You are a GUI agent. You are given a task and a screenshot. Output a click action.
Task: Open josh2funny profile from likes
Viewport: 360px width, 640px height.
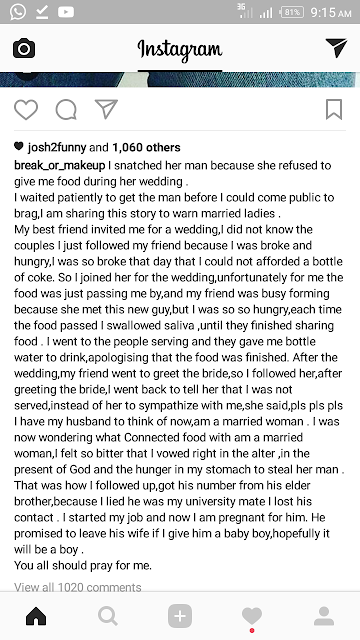(x=57, y=147)
